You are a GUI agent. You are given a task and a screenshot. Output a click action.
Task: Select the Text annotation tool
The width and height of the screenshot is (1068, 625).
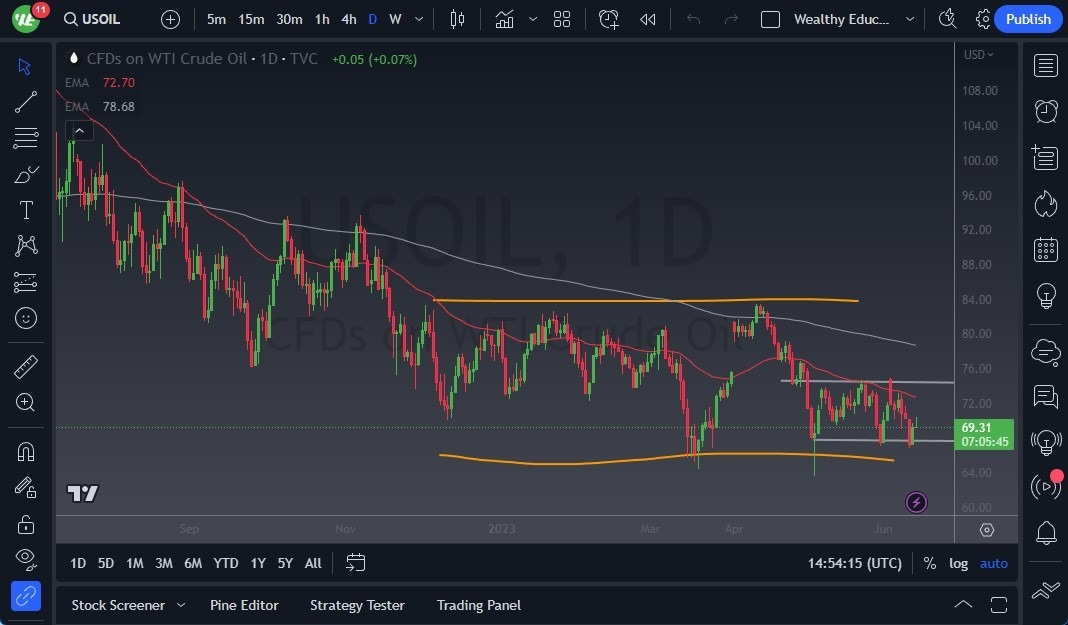(25, 210)
